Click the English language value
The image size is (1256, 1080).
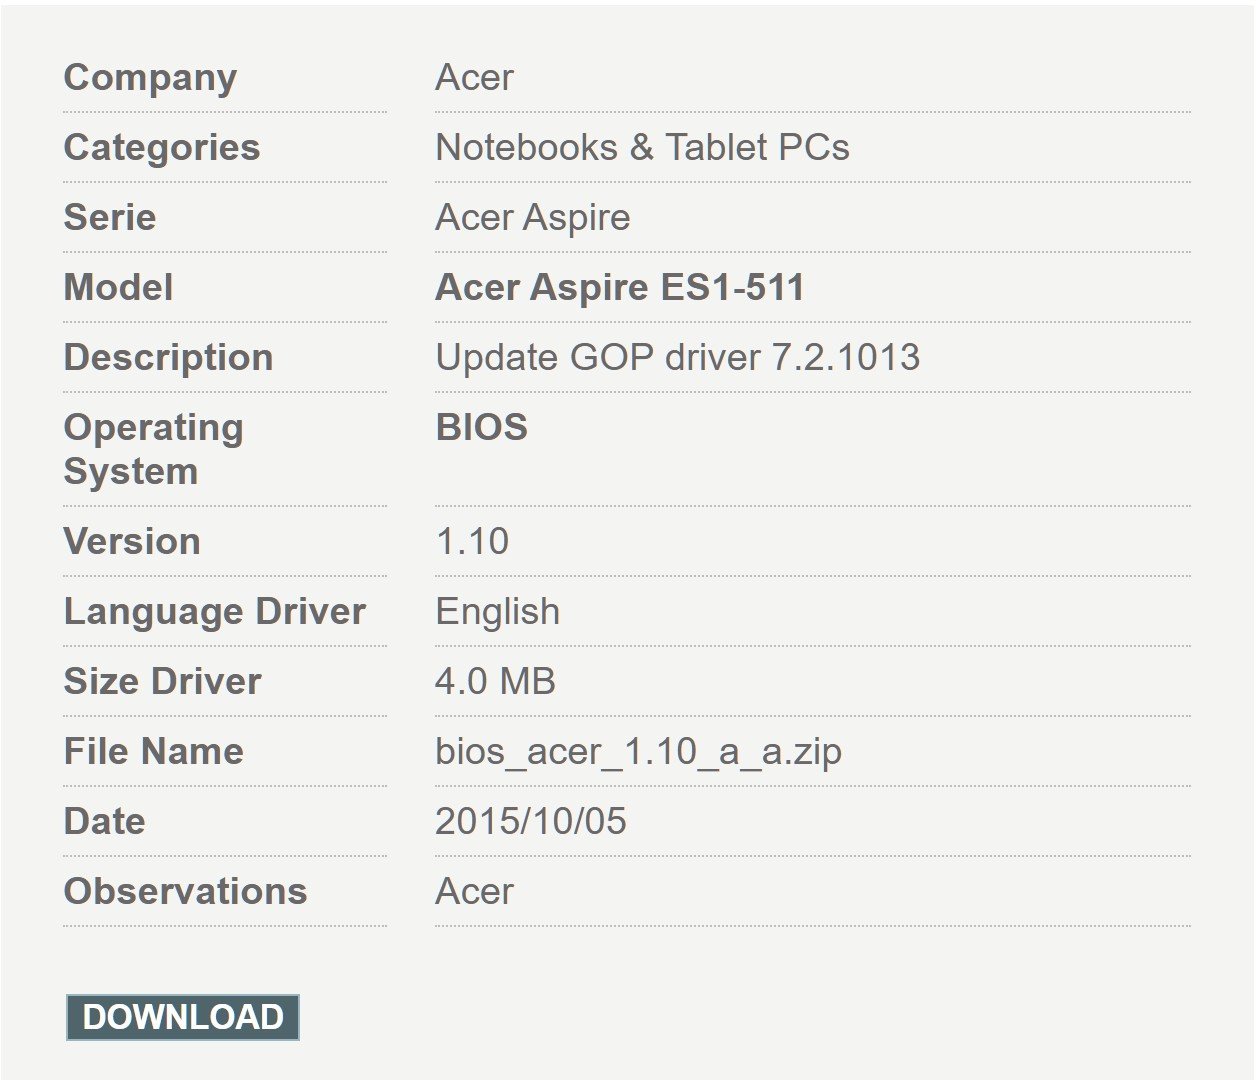click(498, 612)
